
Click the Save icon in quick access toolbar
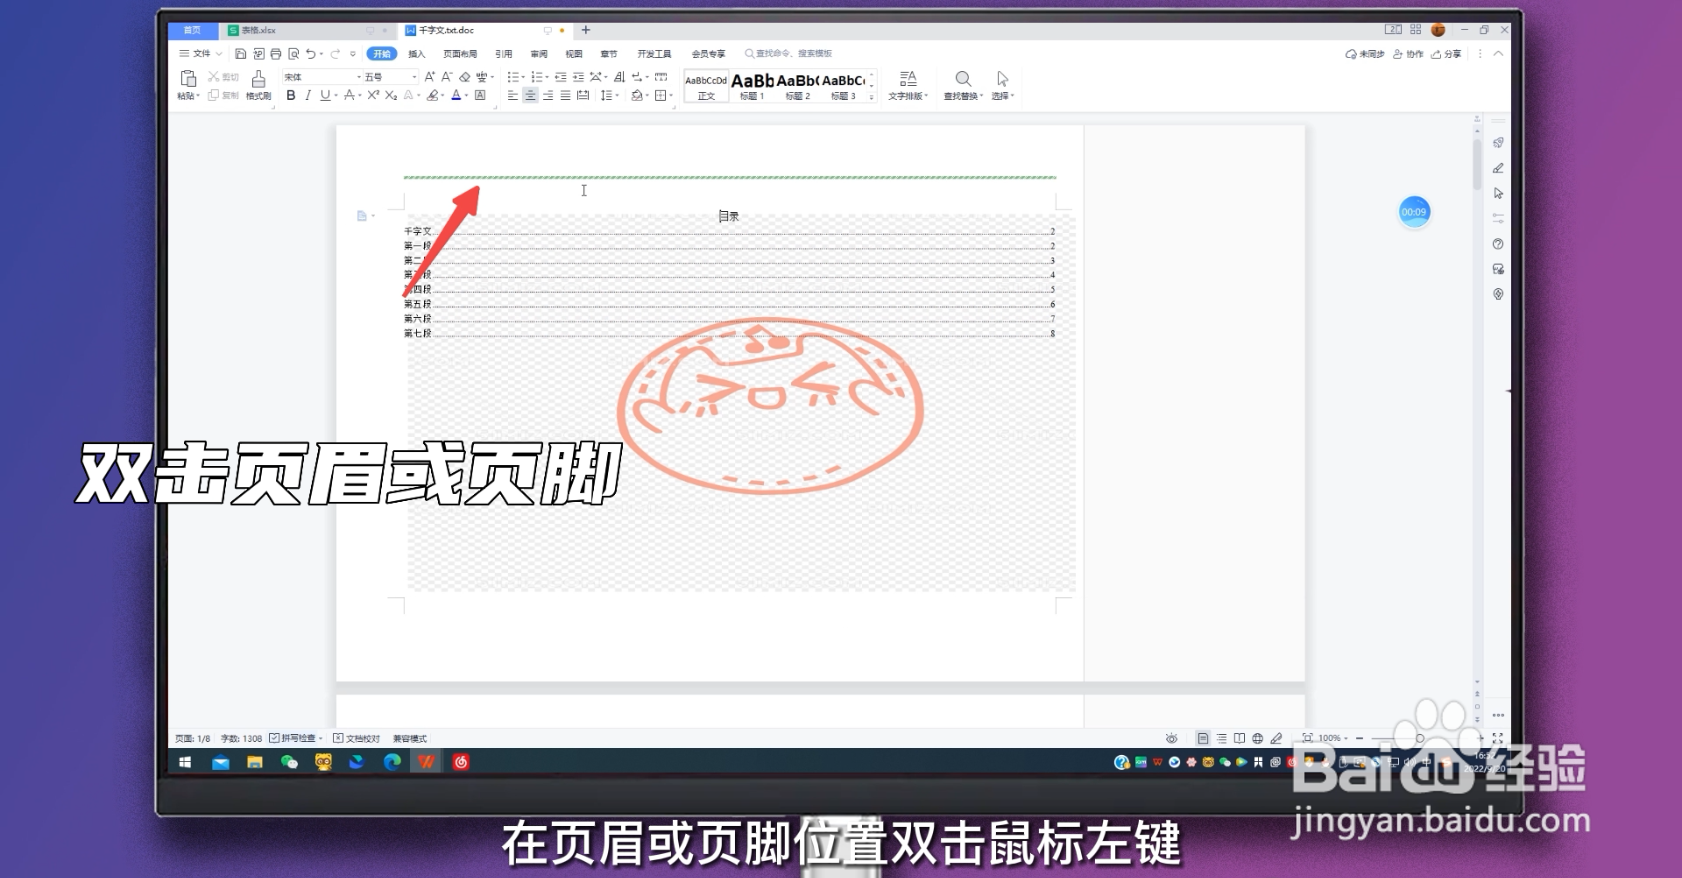(240, 54)
